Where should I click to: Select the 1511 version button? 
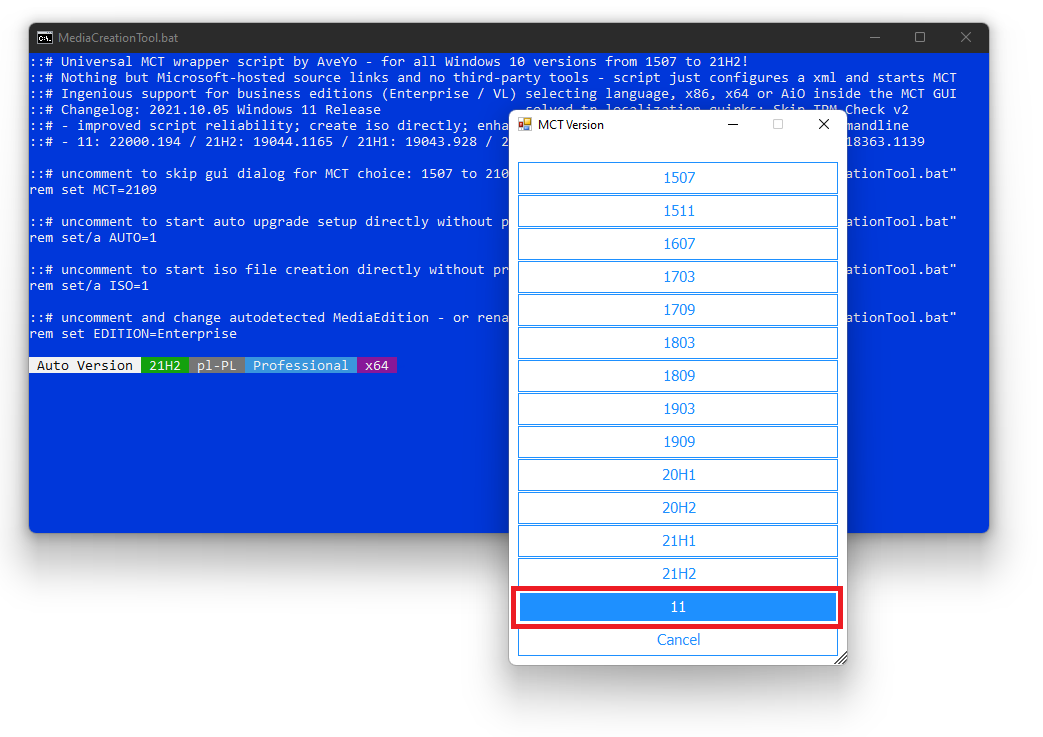coord(678,211)
